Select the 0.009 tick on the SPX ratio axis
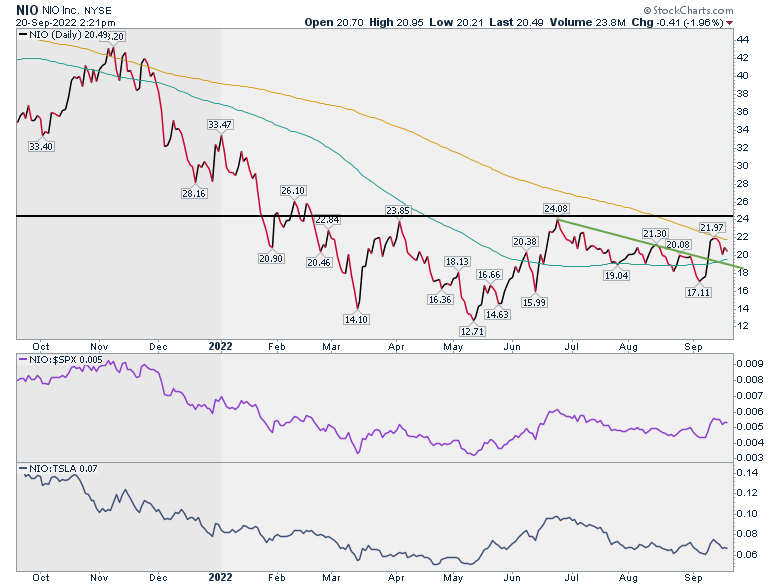This screenshot has width=780, height=586. coord(750,364)
